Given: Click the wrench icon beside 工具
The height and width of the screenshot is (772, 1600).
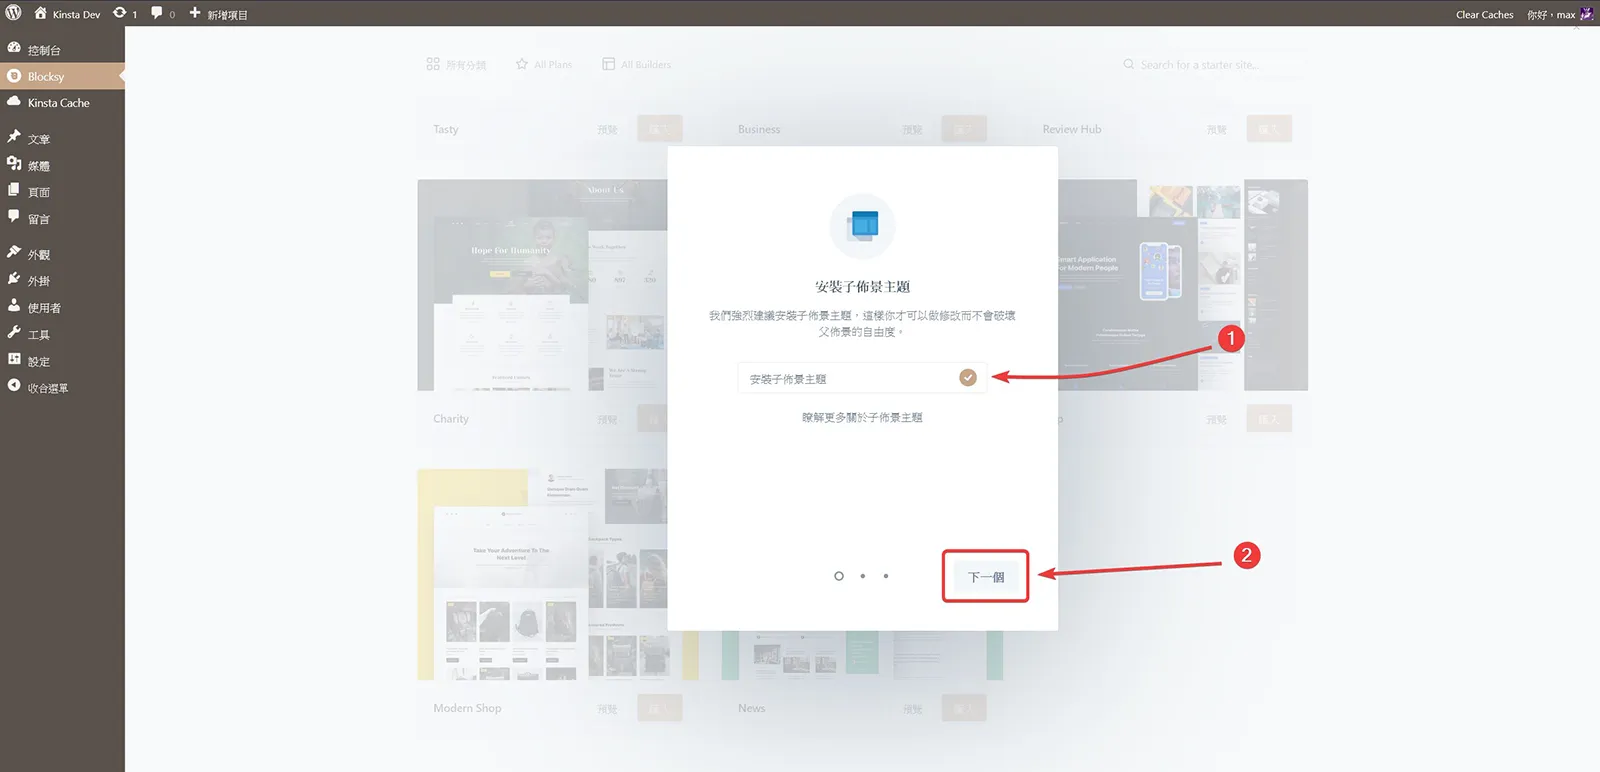Looking at the screenshot, I should [14, 332].
